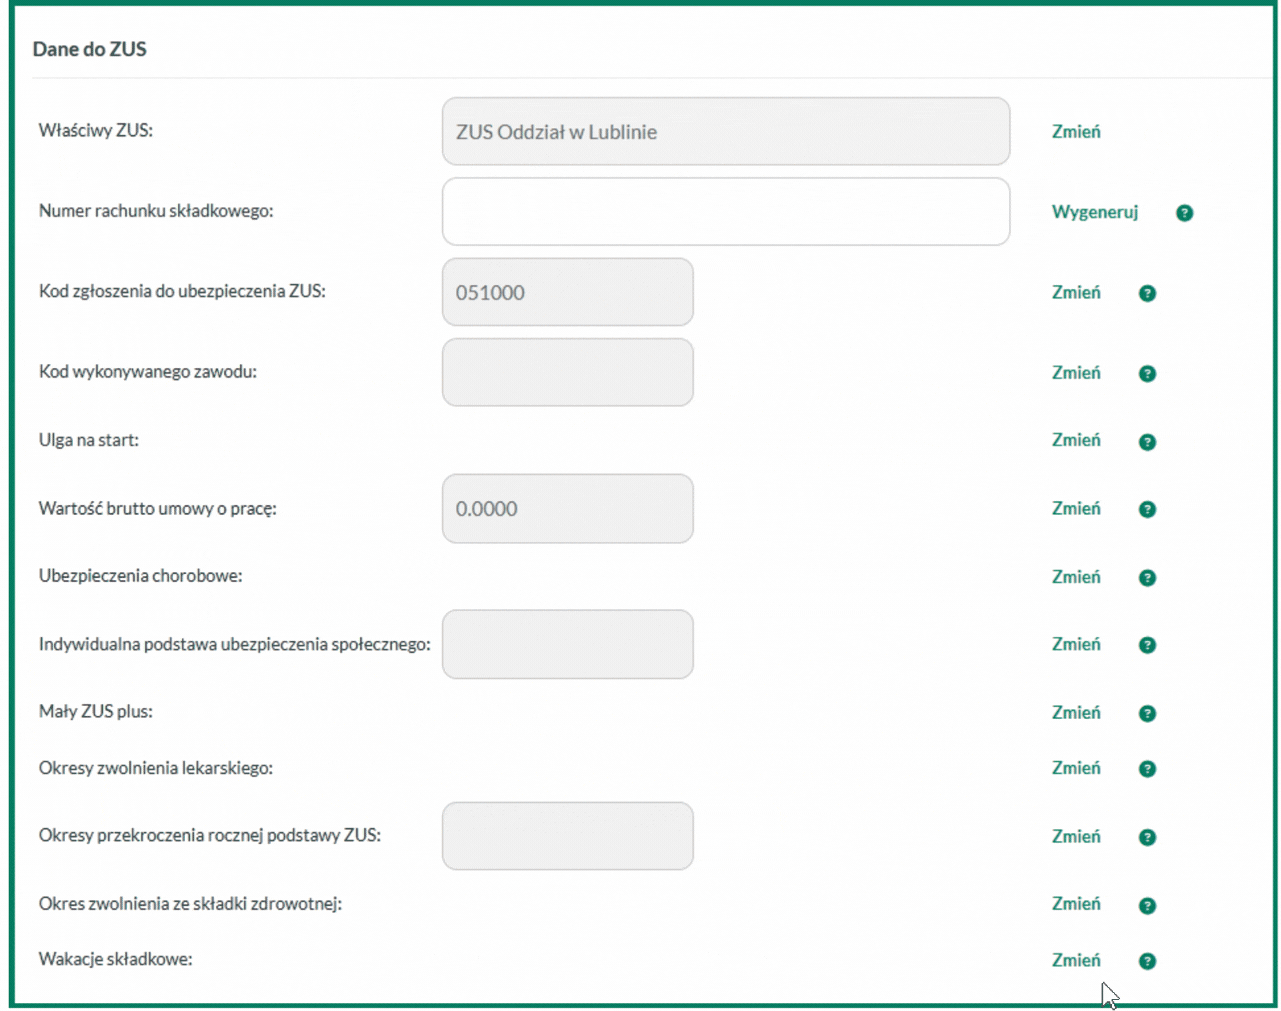Click the 'Okresy zwolnienia lekarskiego:' label
This screenshot has width=1281, height=1011.
156,768
